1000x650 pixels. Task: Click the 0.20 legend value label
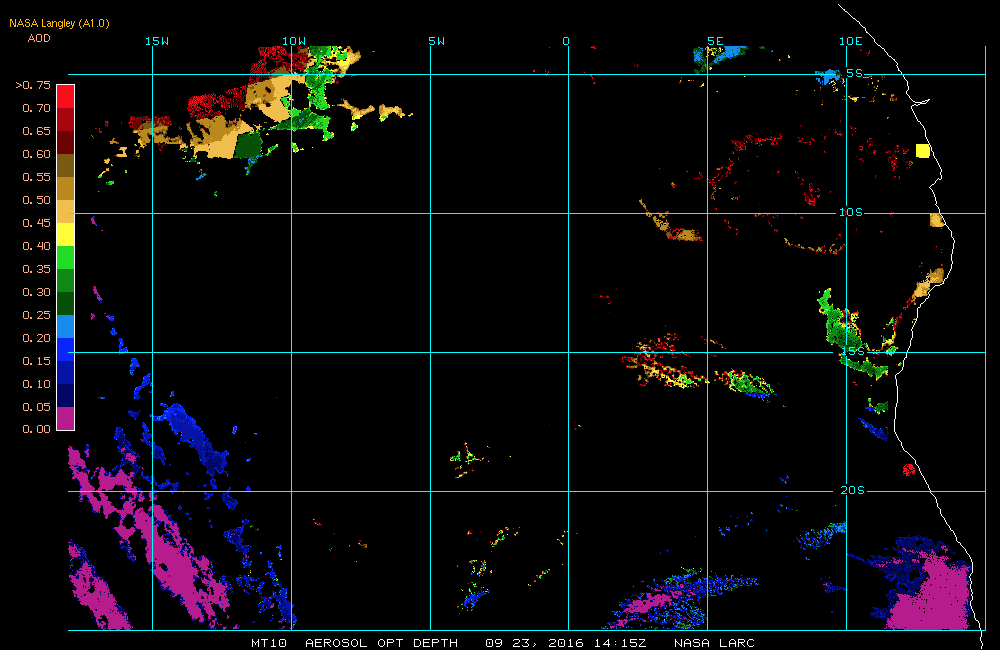tap(36, 338)
